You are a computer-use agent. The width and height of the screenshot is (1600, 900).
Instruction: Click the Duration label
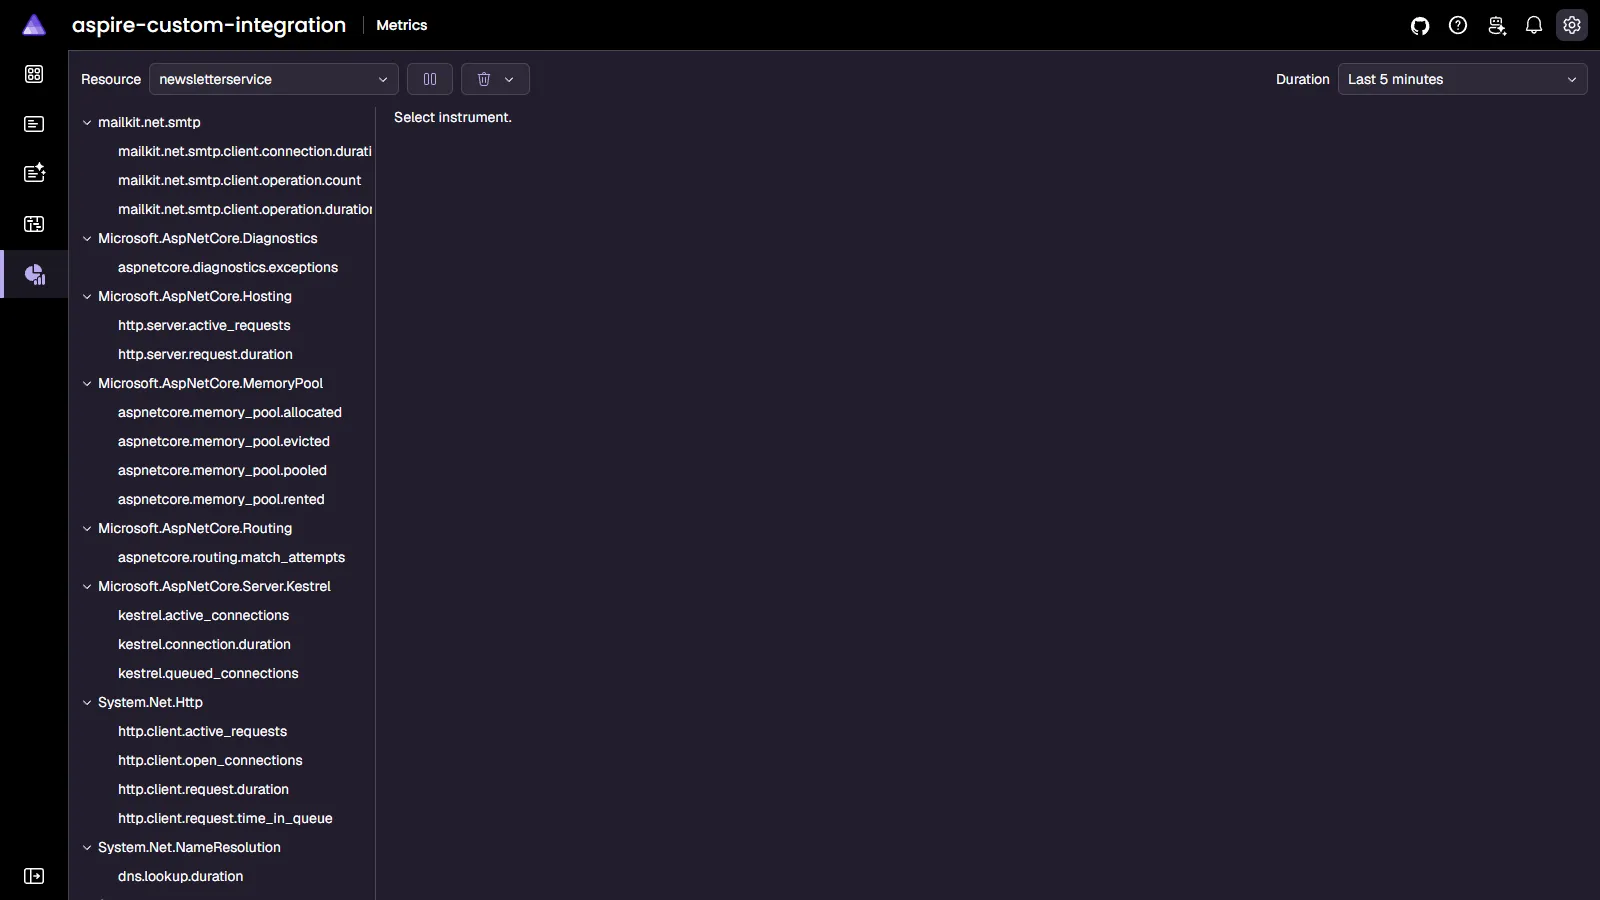[x=1302, y=79]
